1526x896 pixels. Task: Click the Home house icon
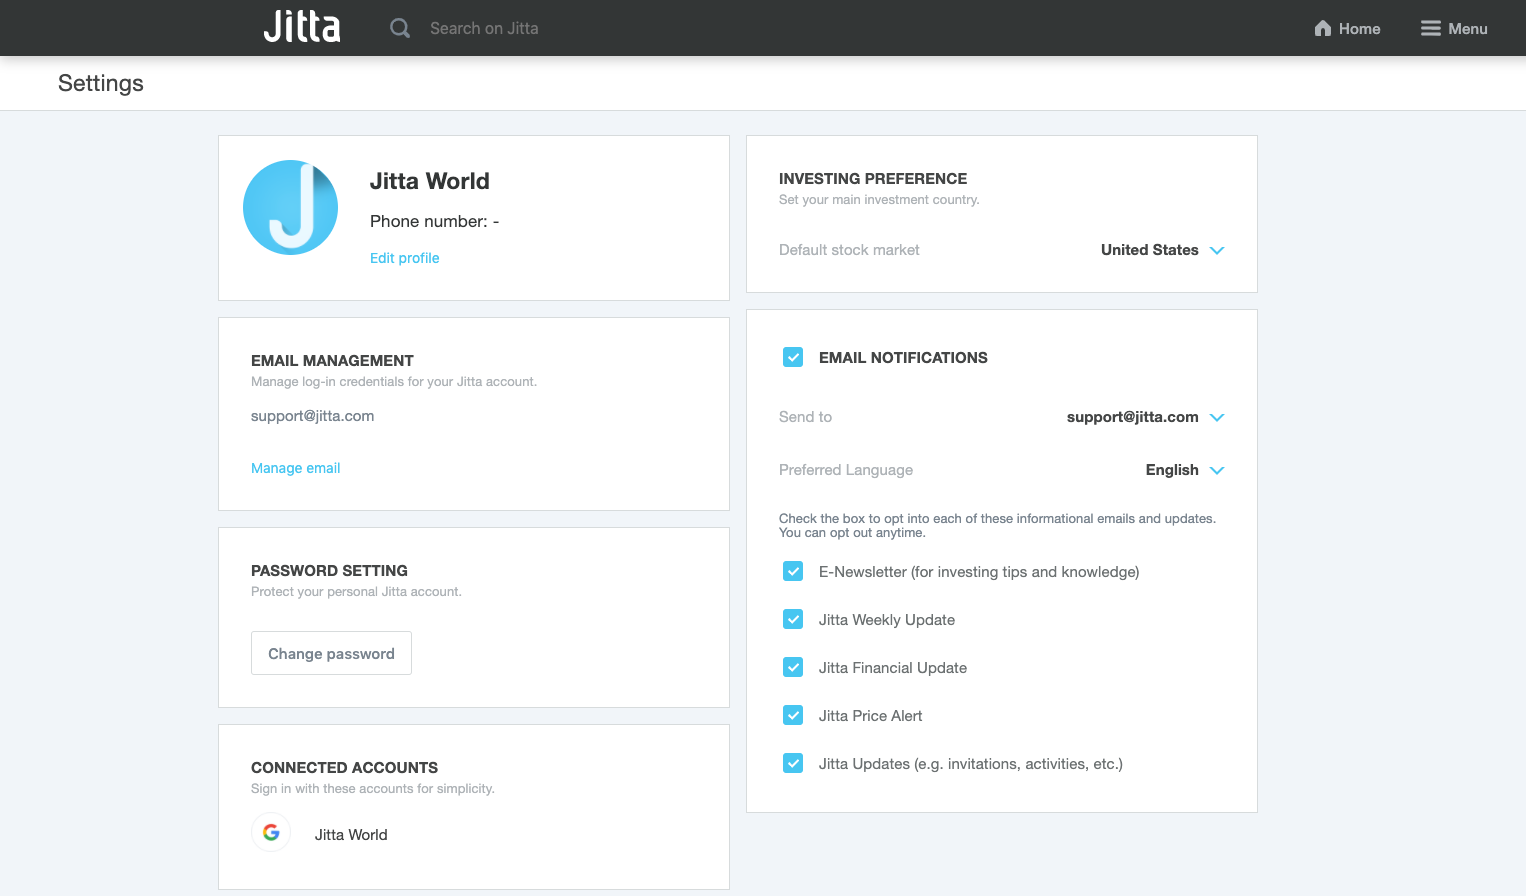tap(1323, 28)
